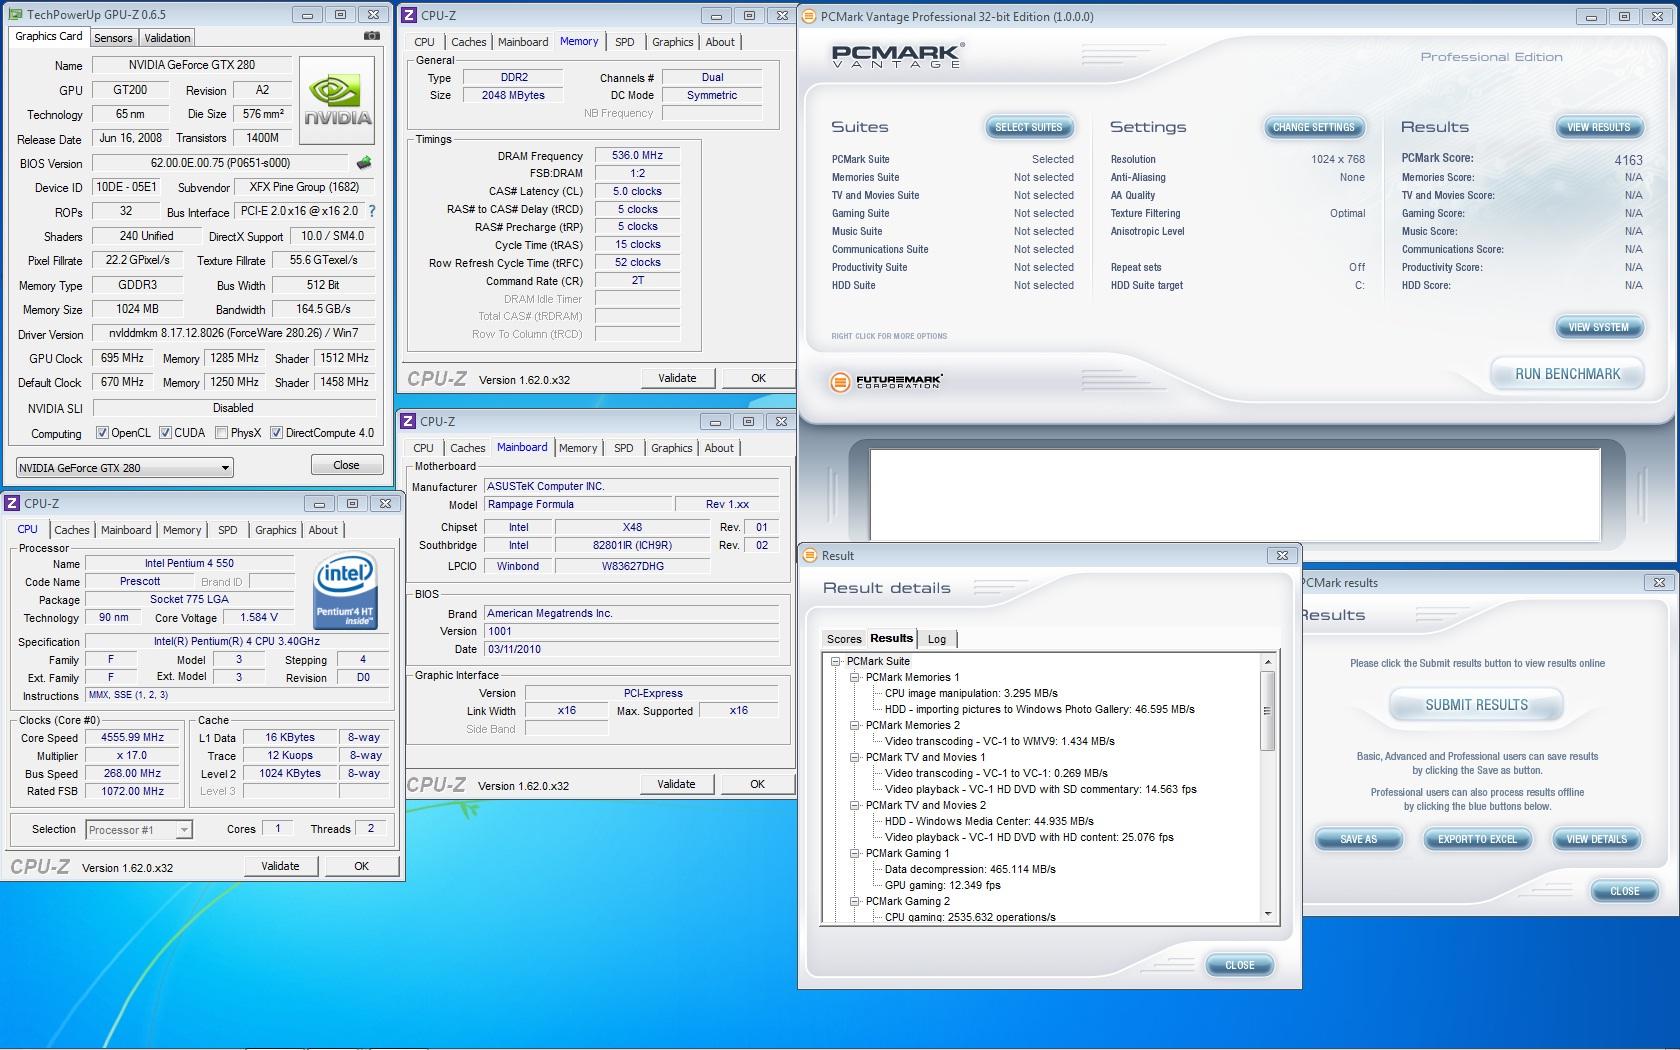Click the NVIDIA logo in GPU-Z
Image resolution: width=1680 pixels, height=1050 pixels.
tap(338, 101)
